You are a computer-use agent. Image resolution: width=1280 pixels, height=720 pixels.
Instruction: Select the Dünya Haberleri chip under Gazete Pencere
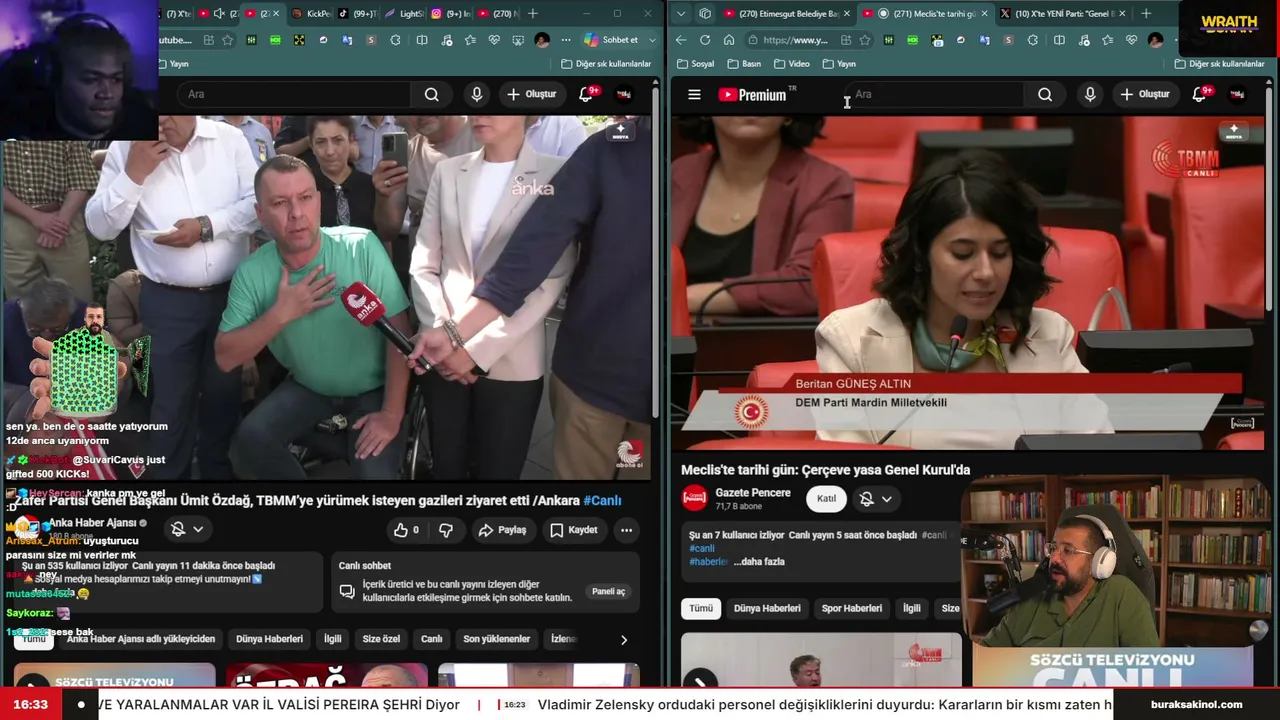point(767,608)
